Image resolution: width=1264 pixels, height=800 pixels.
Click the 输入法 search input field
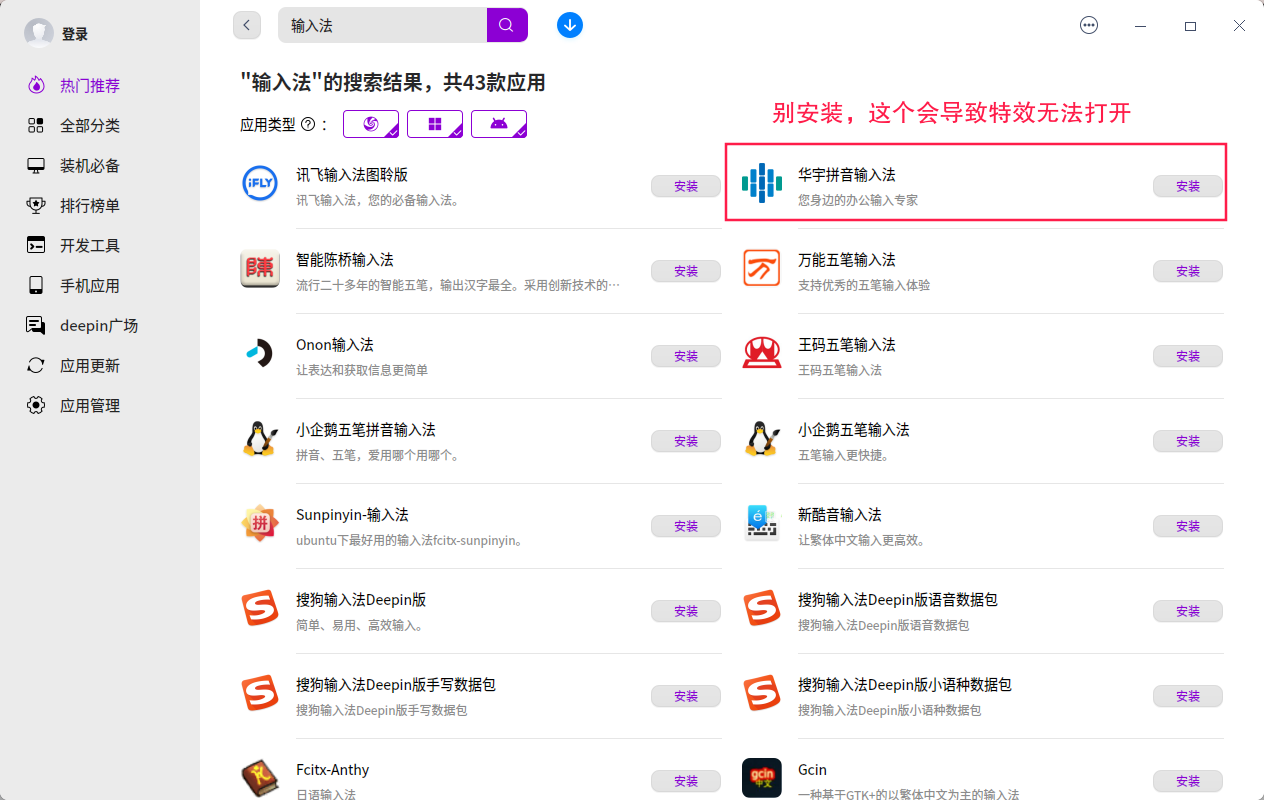pos(380,24)
